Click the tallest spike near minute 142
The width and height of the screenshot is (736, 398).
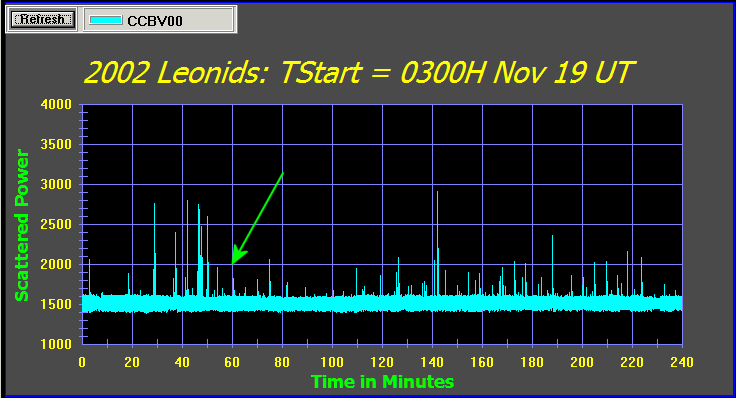(x=437, y=192)
